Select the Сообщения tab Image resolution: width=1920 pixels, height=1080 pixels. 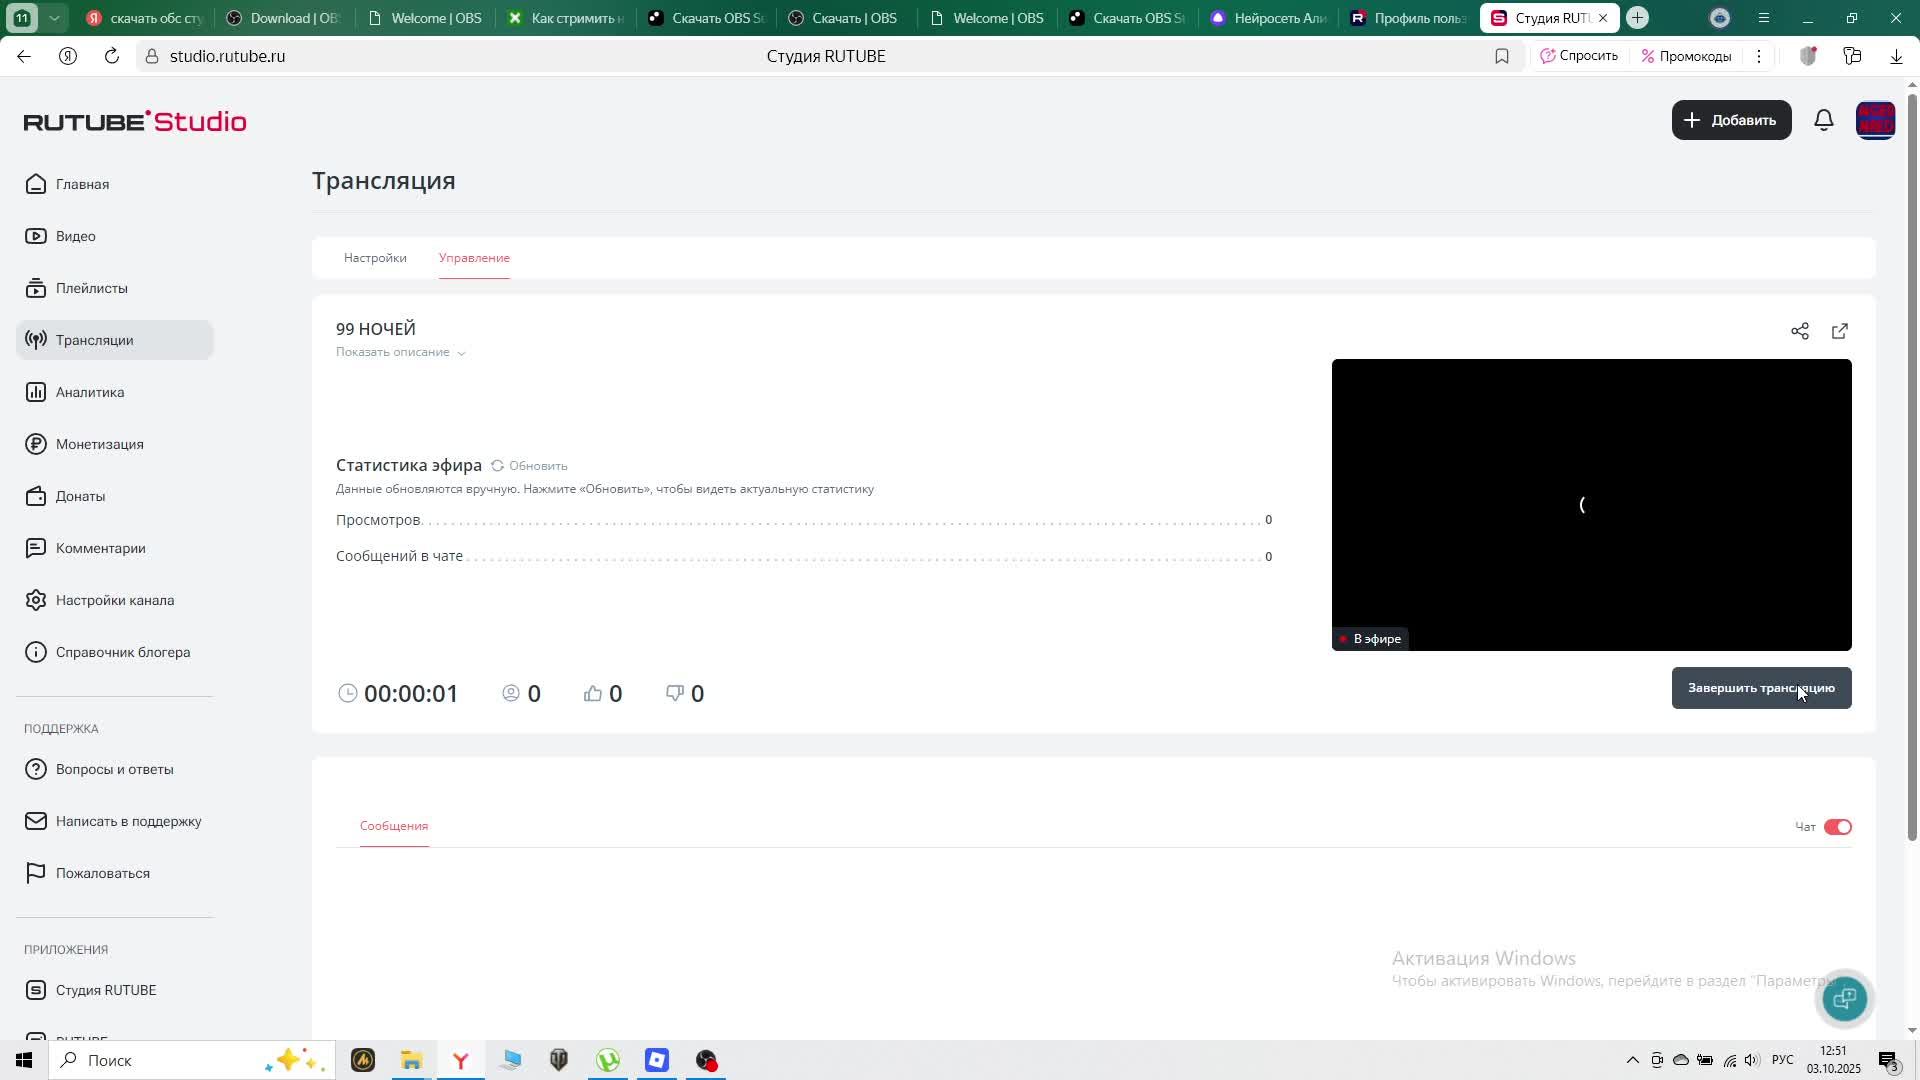(x=394, y=826)
